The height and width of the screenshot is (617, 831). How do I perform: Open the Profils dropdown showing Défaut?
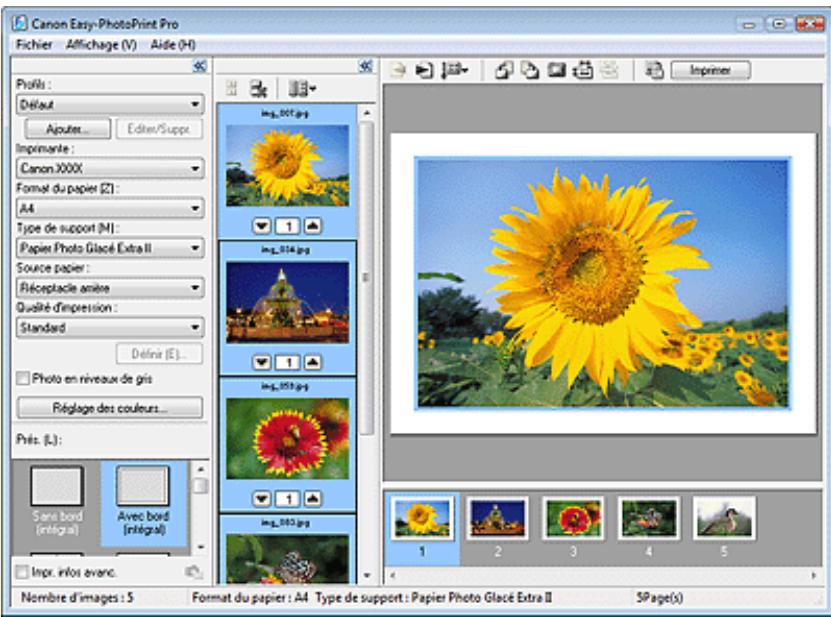pyautogui.click(x=110, y=104)
